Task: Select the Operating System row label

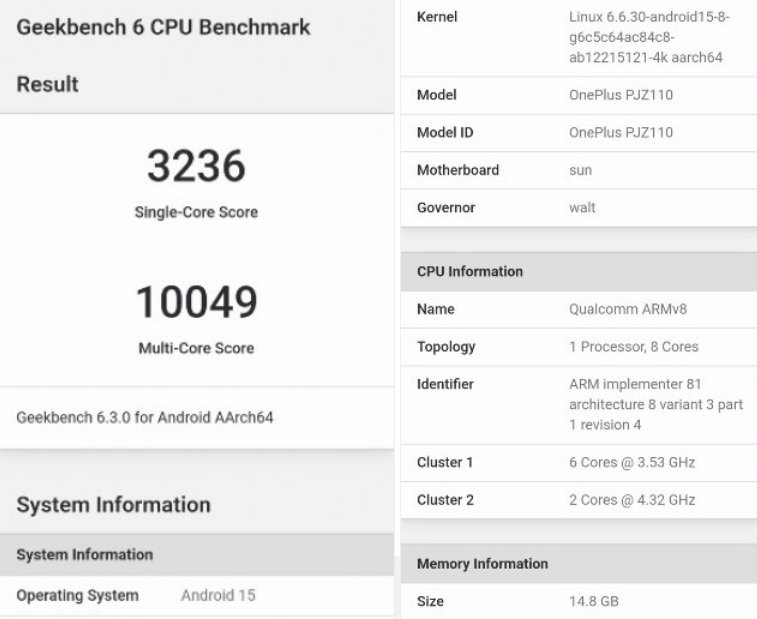Action: pyautogui.click(x=77, y=595)
